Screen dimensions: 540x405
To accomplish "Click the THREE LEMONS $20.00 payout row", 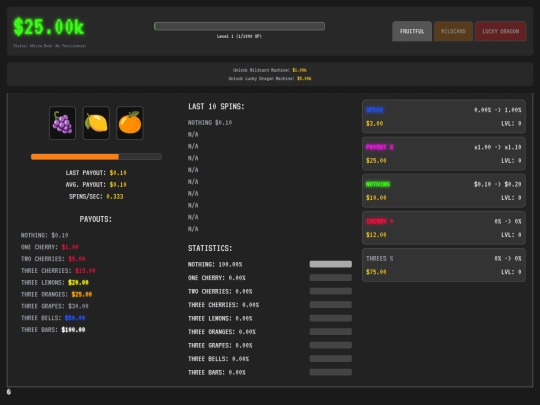I will pos(55,282).
